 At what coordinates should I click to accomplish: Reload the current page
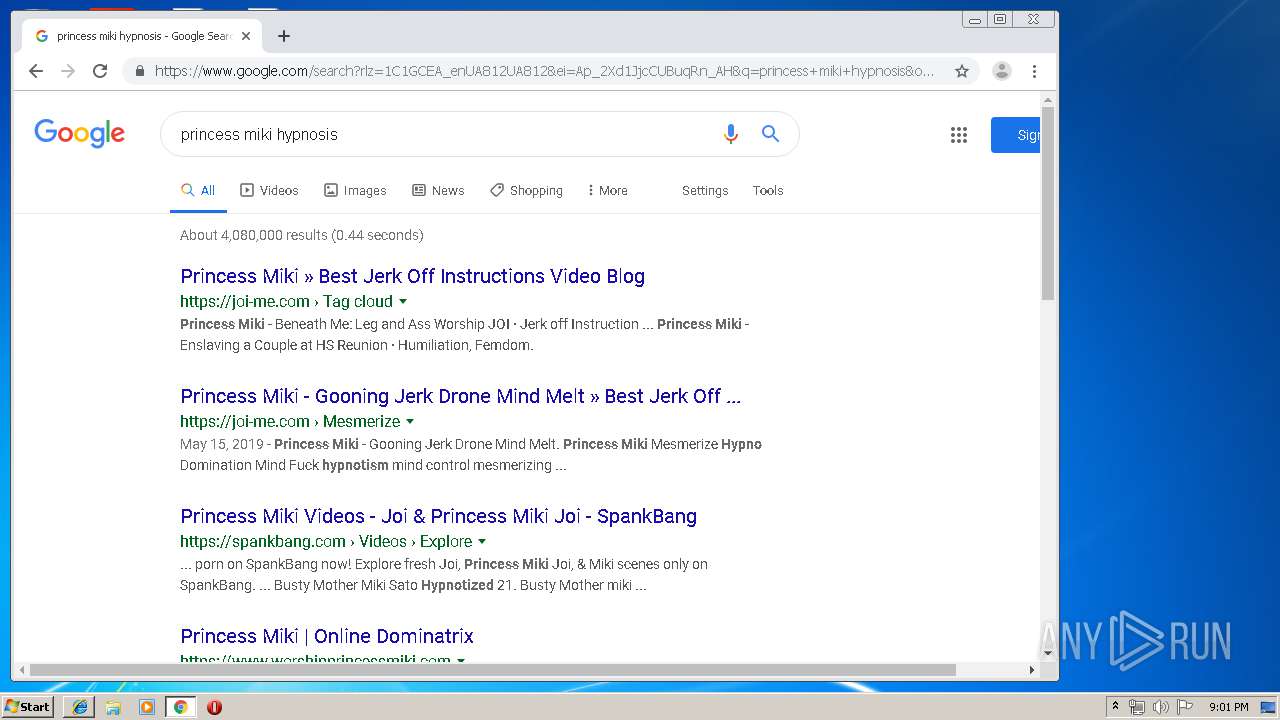pos(100,71)
